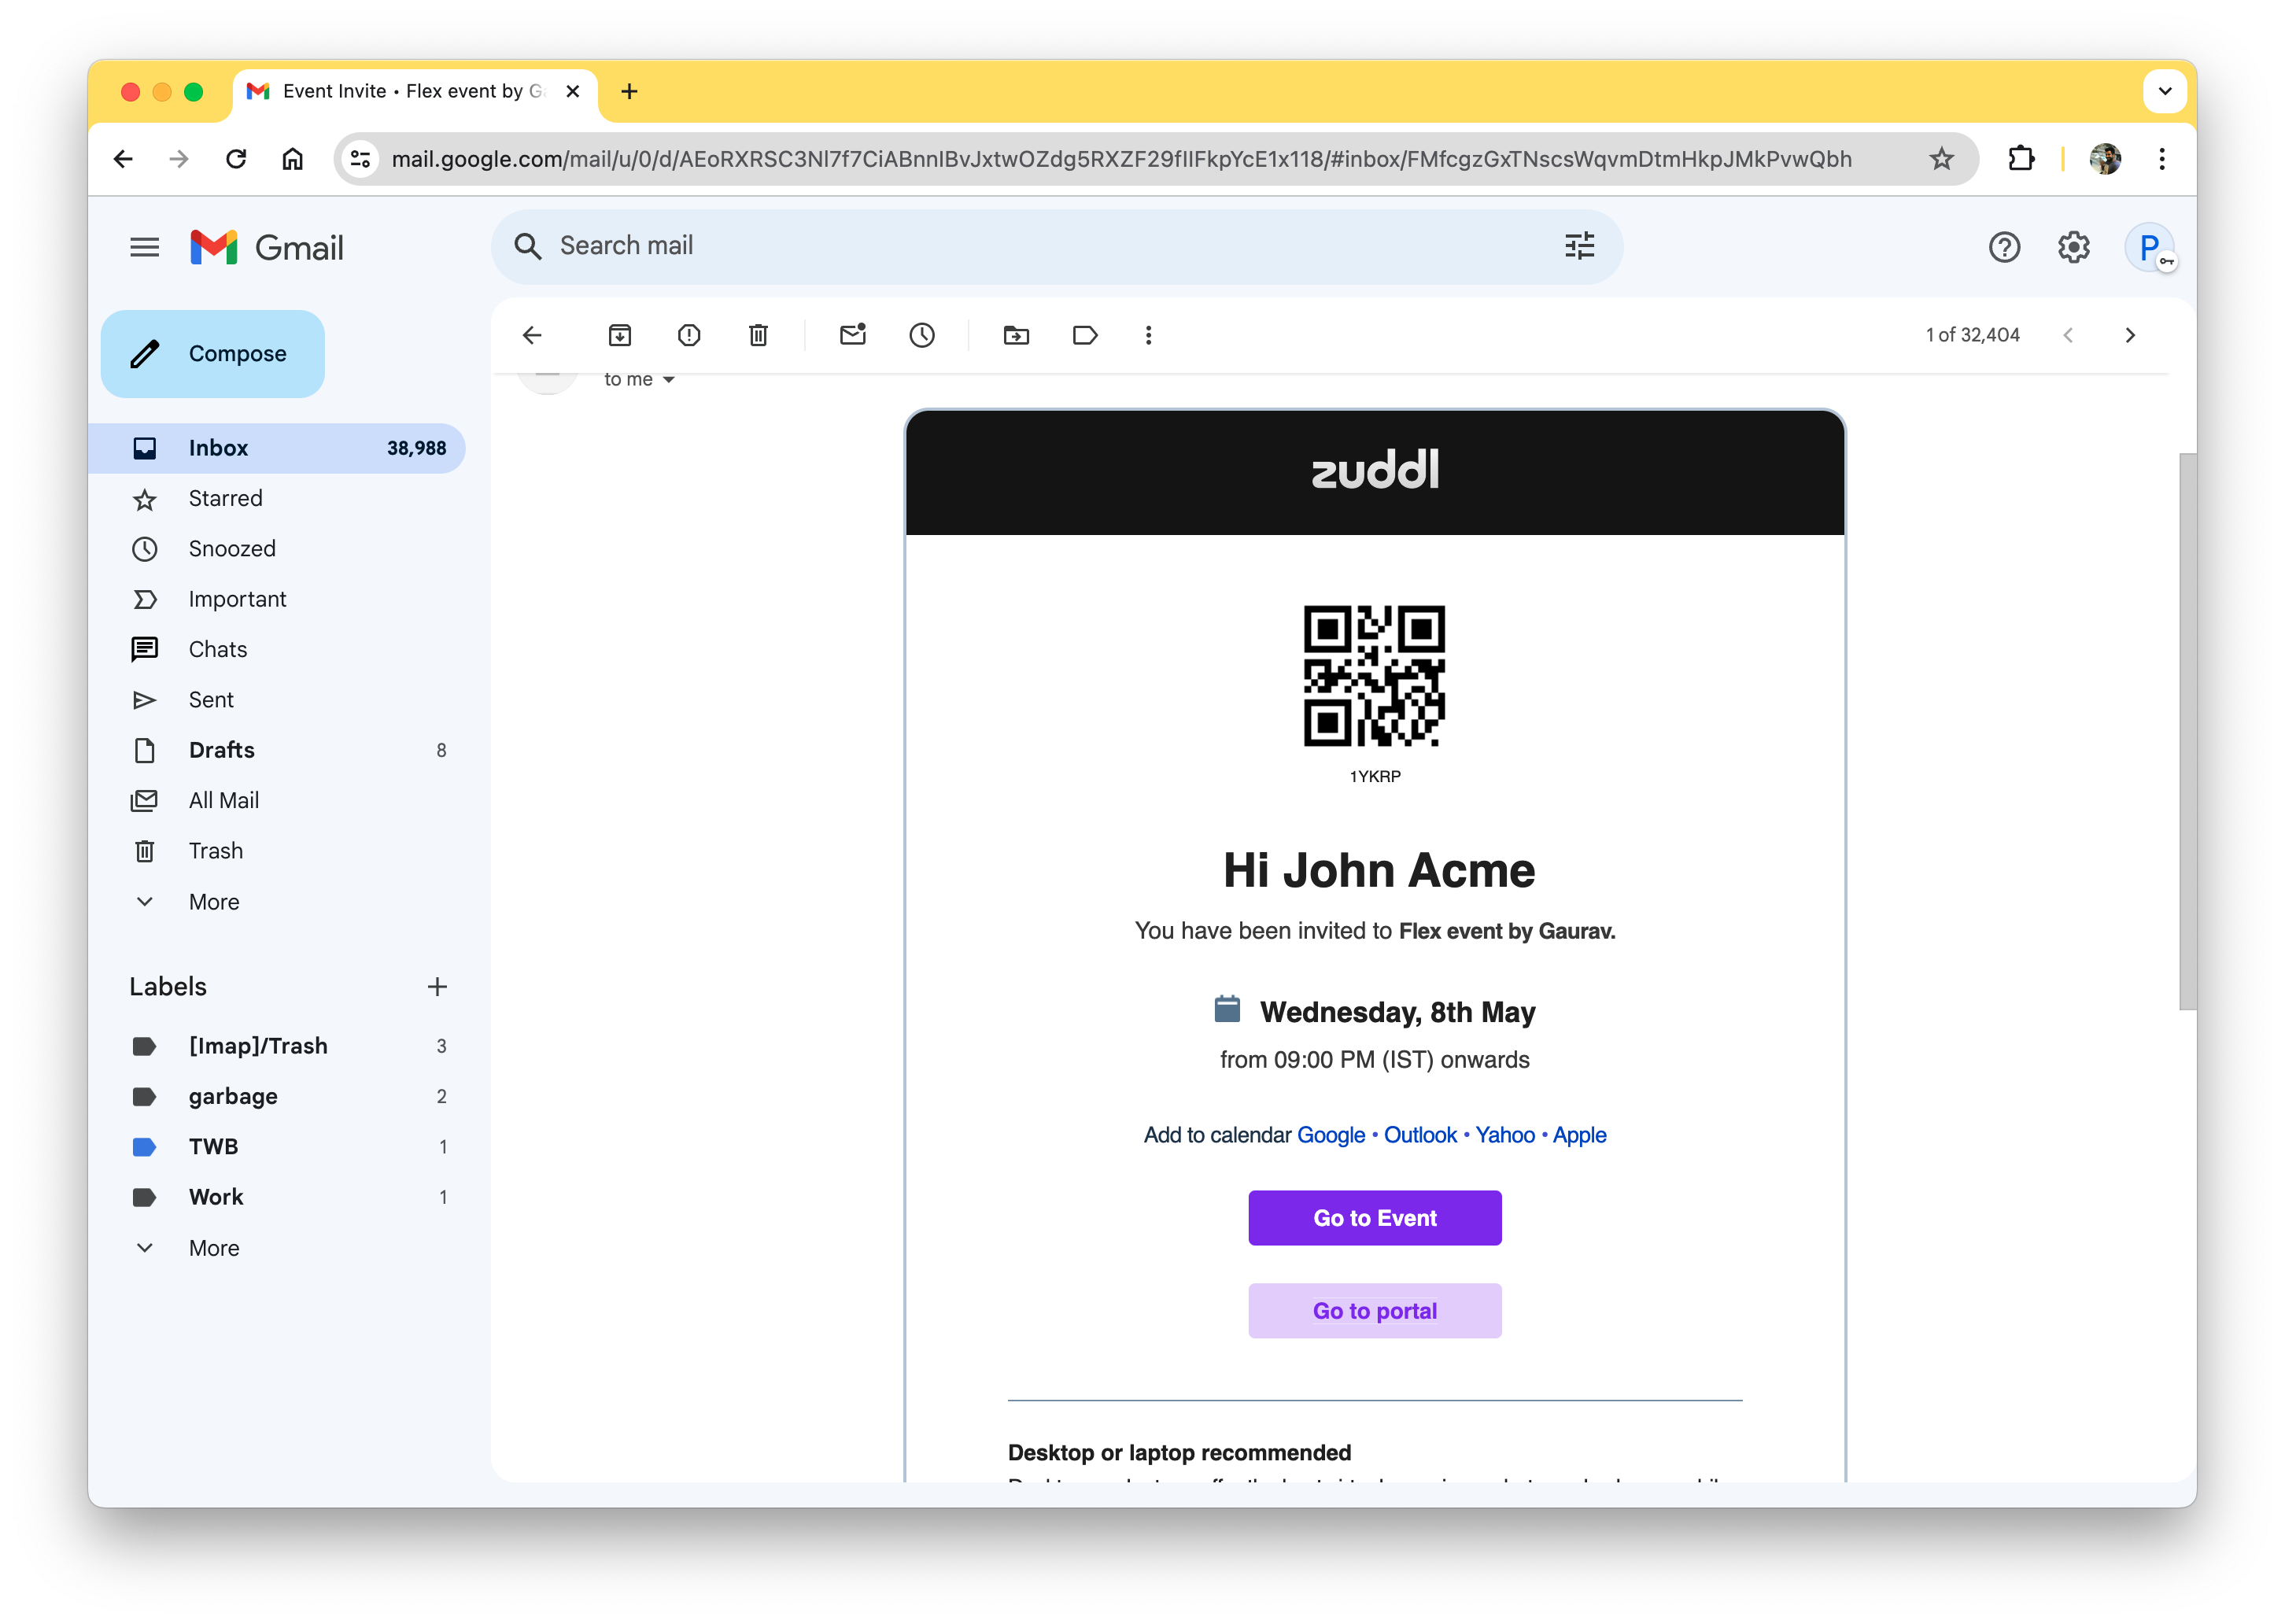Bookmark this page with the star icon
This screenshot has width=2285, height=1624.
[x=1941, y=159]
